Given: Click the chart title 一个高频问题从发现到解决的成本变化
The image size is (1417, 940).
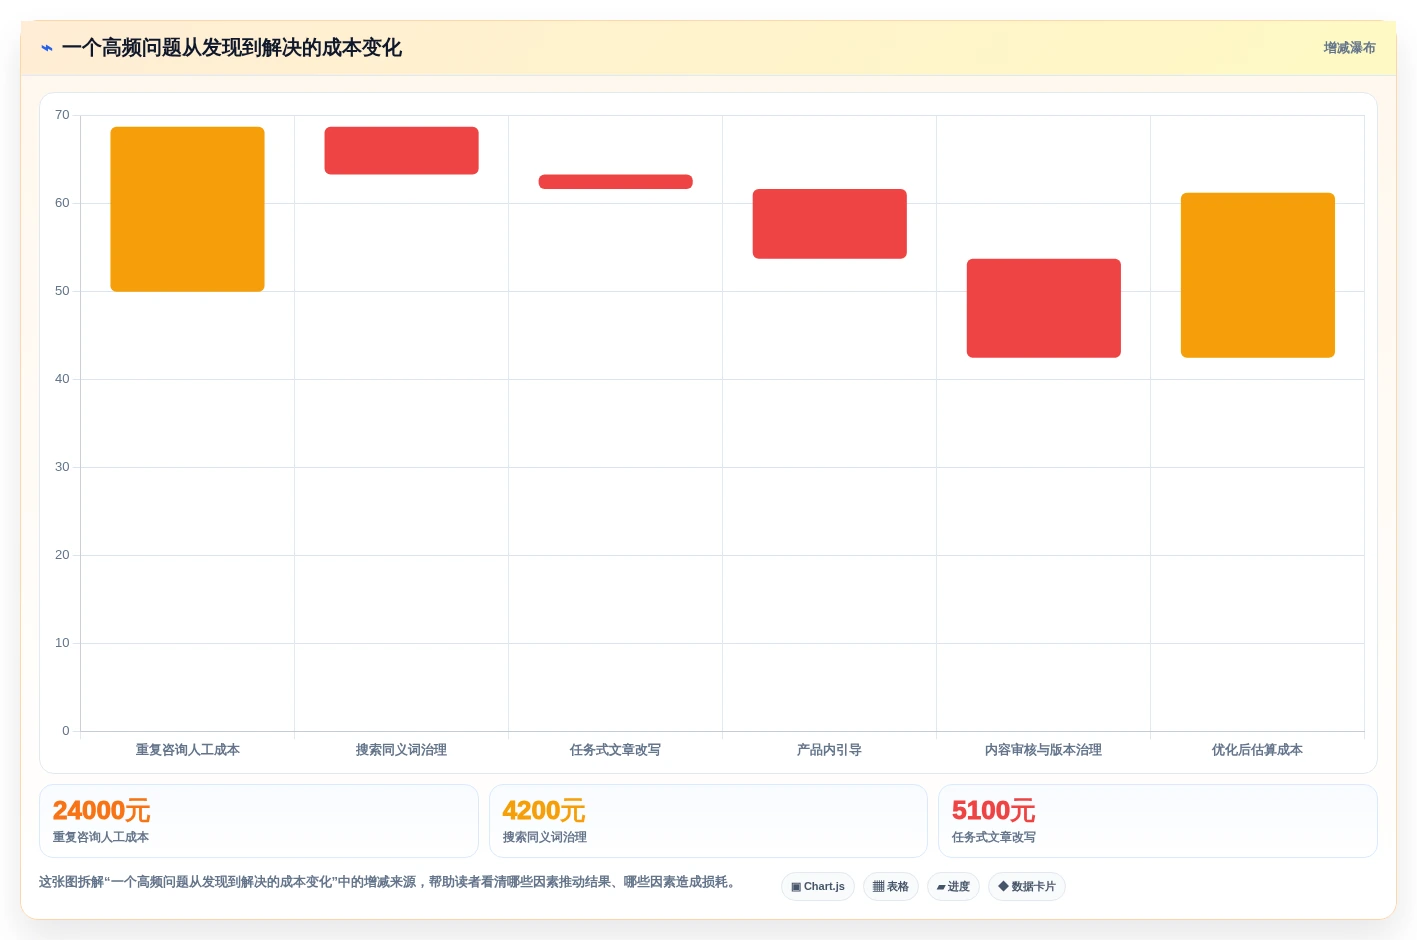Looking at the screenshot, I should click(x=232, y=48).
